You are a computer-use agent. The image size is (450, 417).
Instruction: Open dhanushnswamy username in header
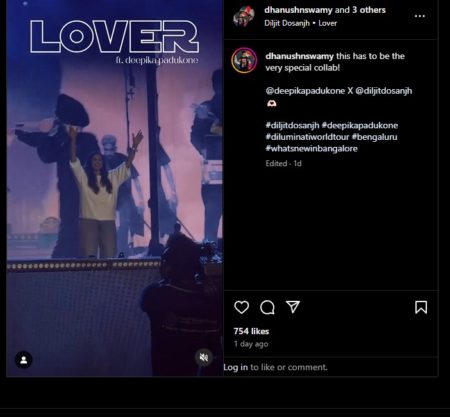[x=298, y=10]
